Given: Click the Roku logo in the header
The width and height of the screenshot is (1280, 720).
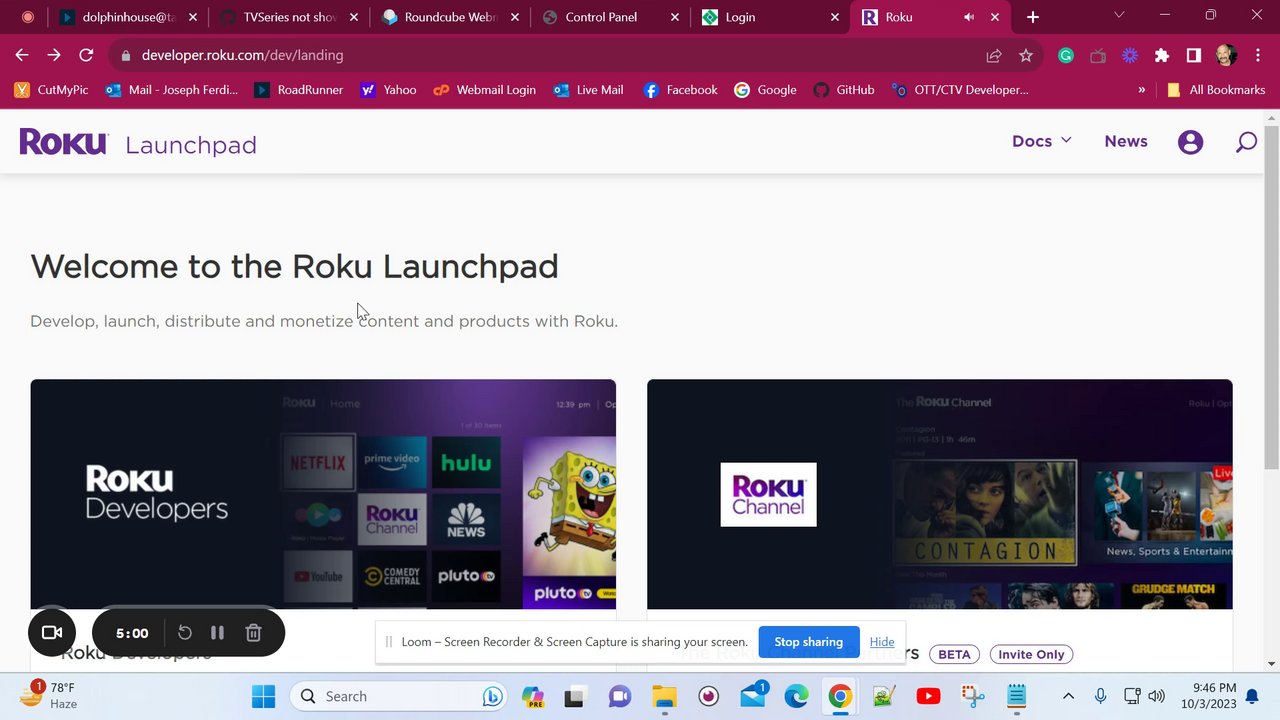Looking at the screenshot, I should (x=63, y=142).
